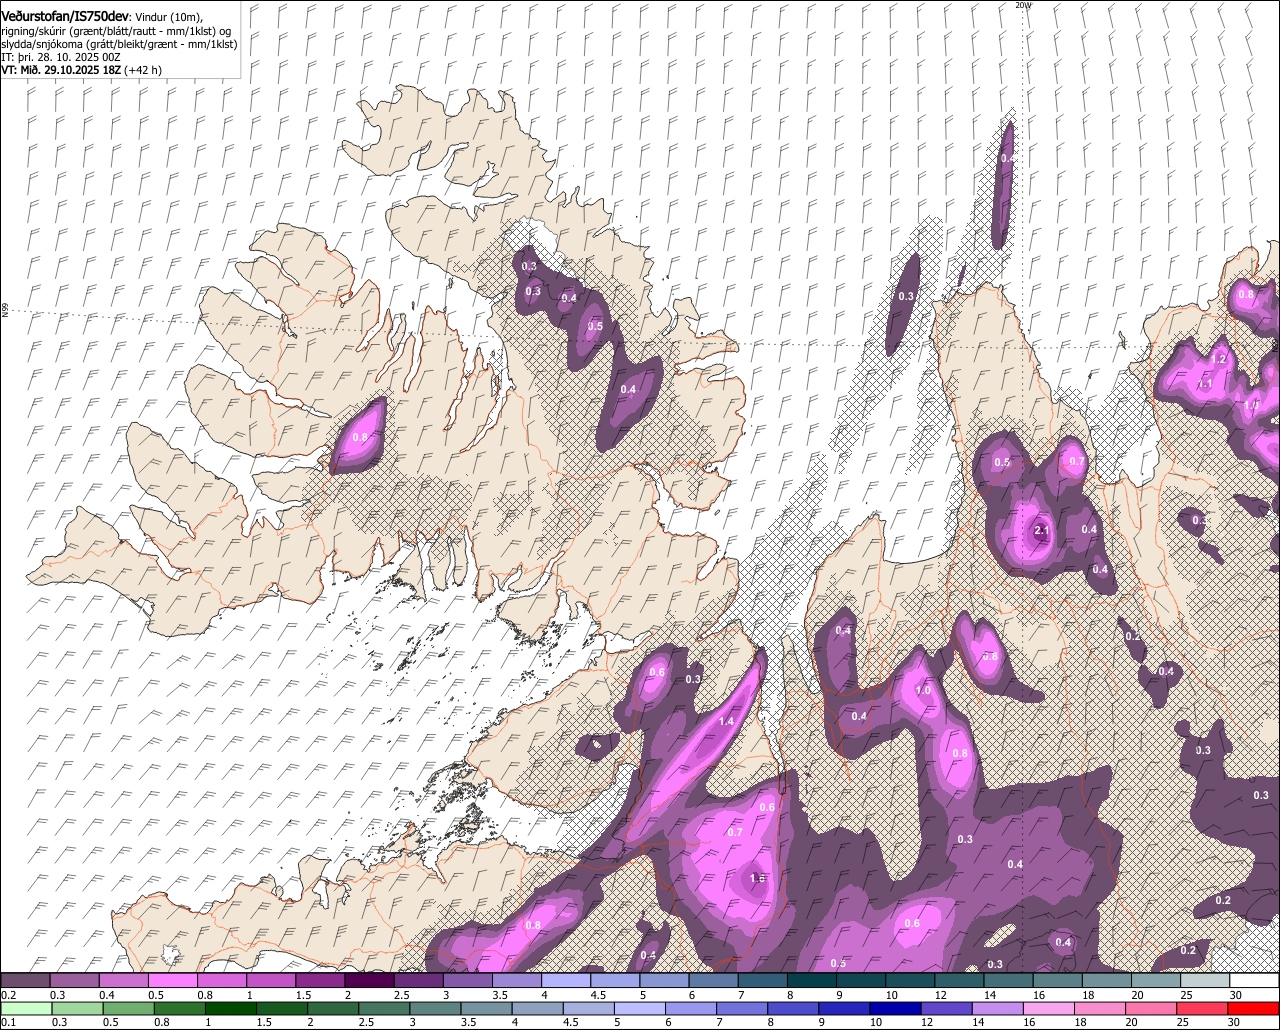1280x1030 pixels.
Task: Select upper legend swatch starting at 7
Action: coord(762,981)
